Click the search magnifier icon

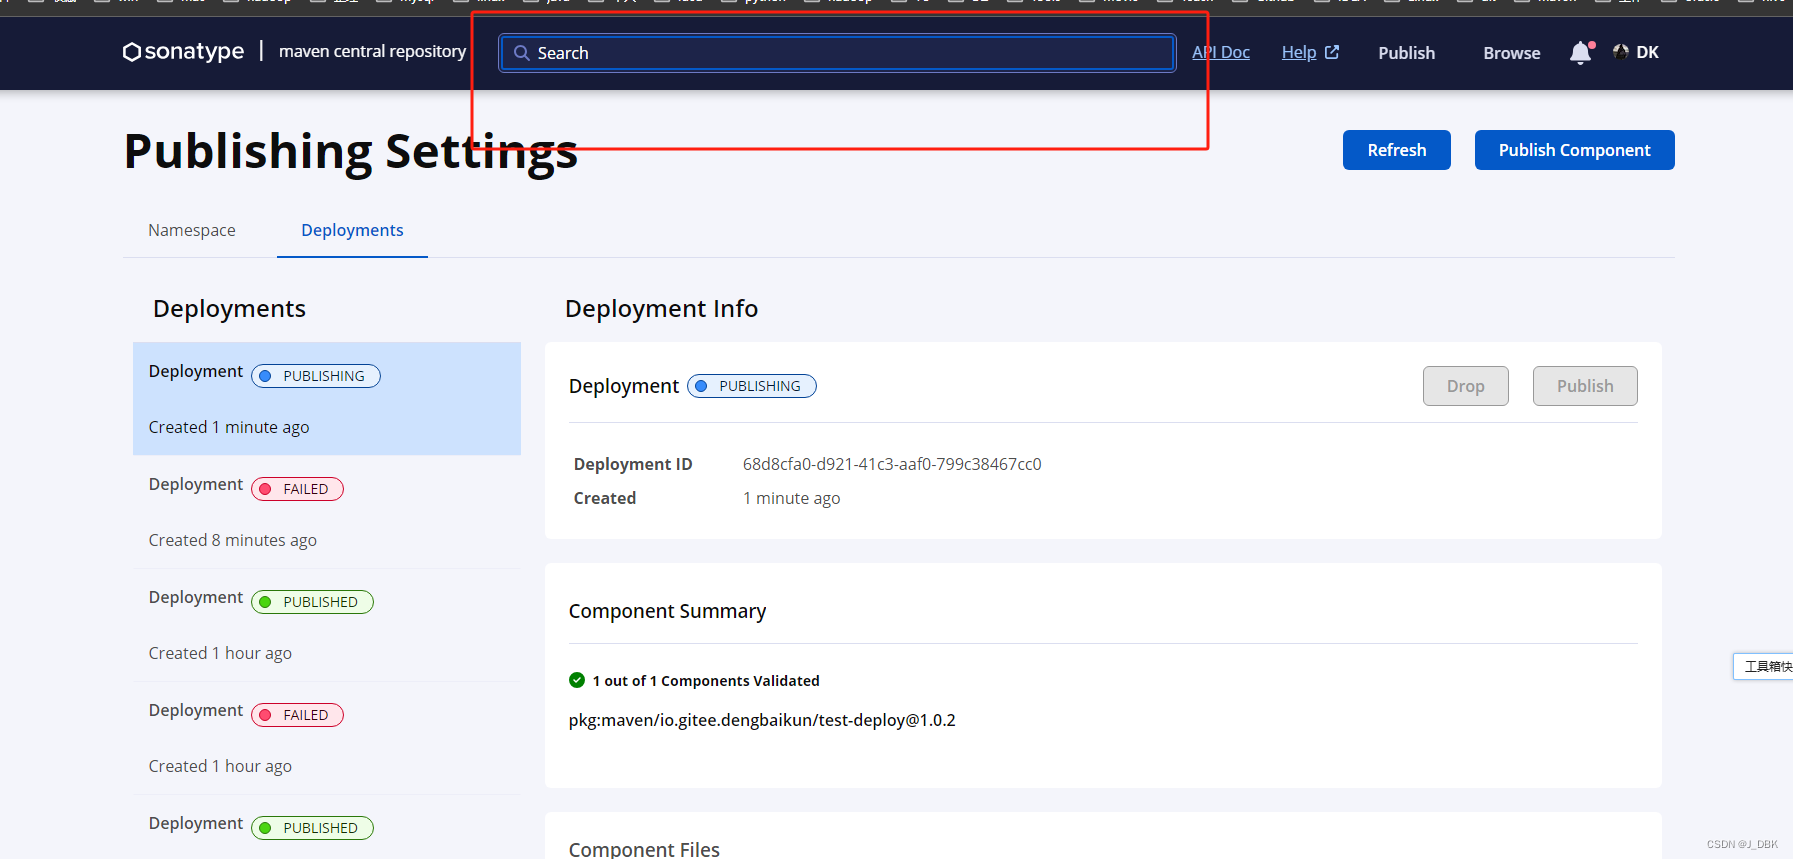(521, 53)
